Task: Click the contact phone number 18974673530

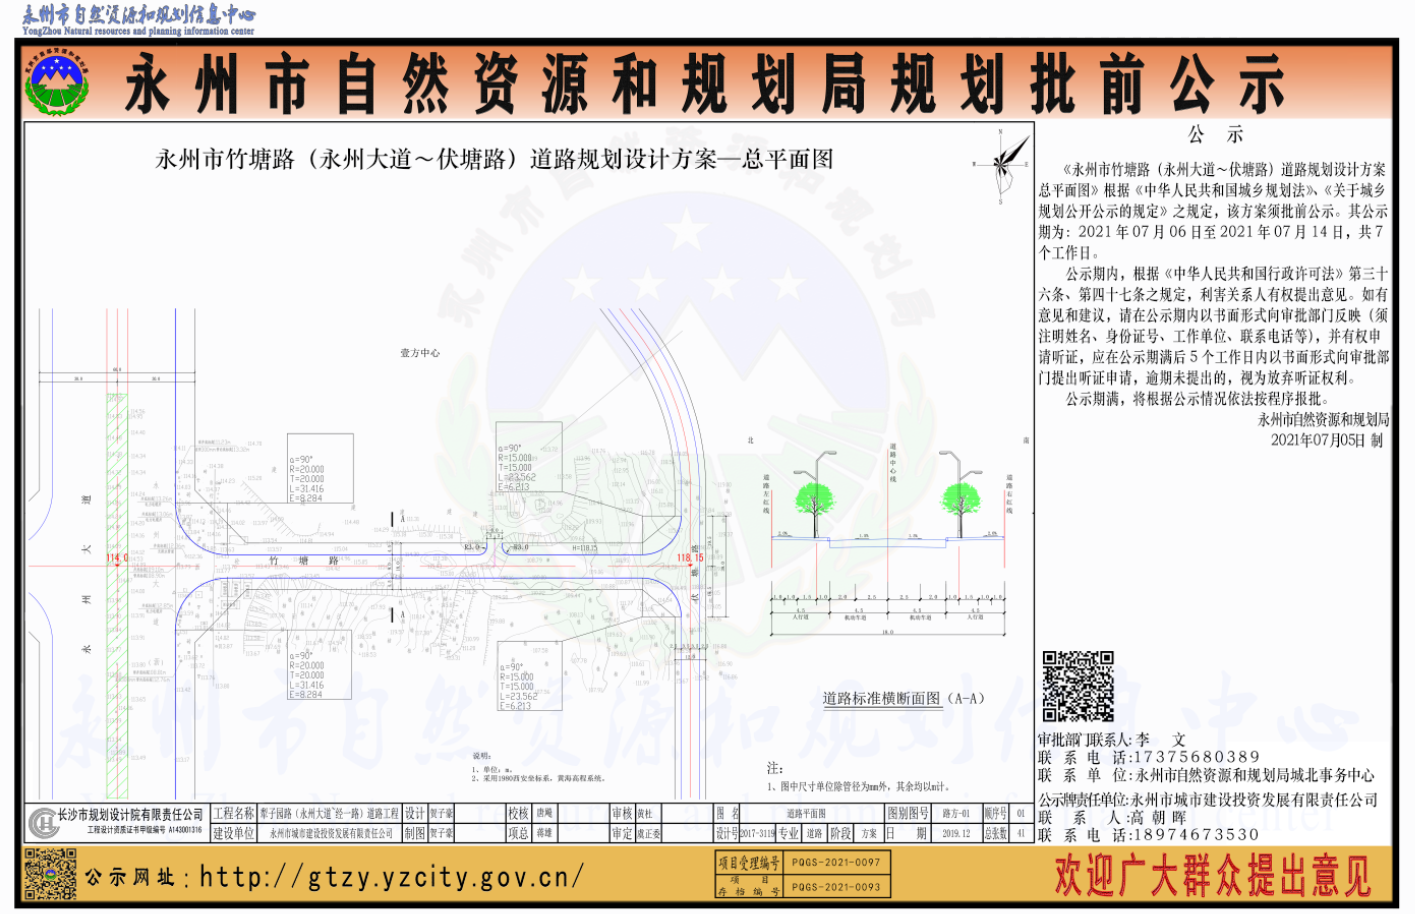Action: 1196,835
